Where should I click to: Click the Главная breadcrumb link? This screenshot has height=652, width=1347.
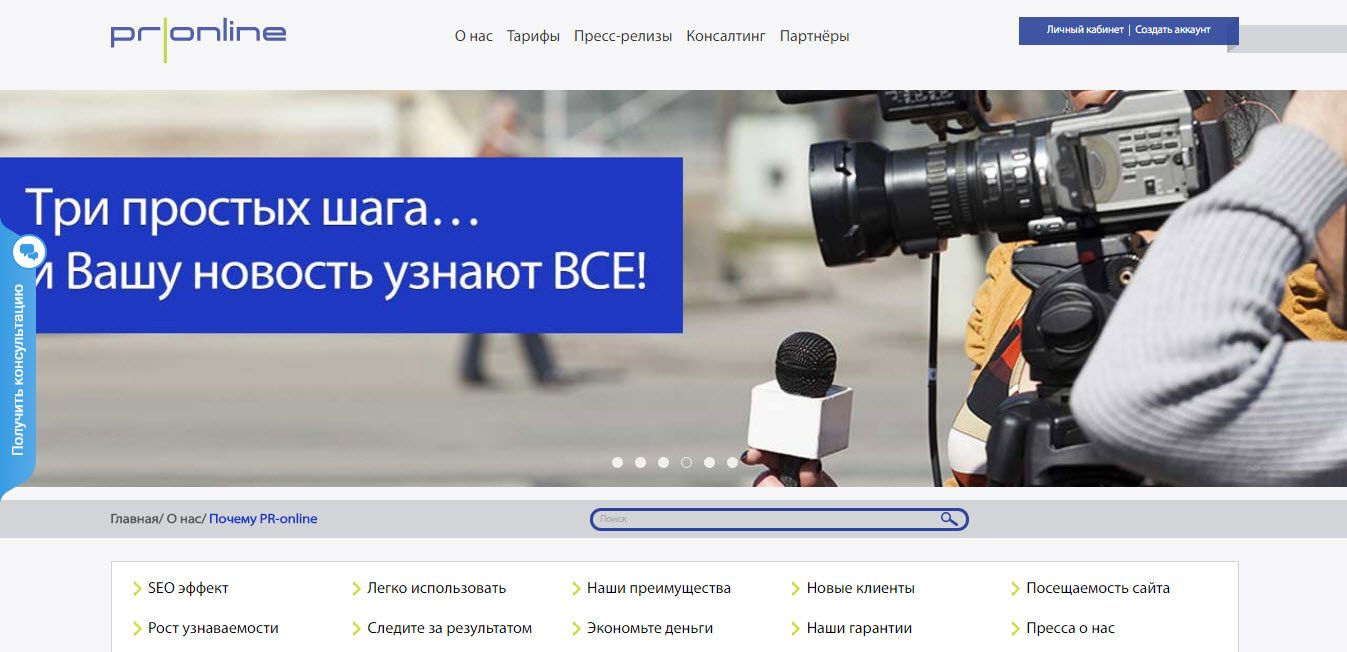(134, 519)
